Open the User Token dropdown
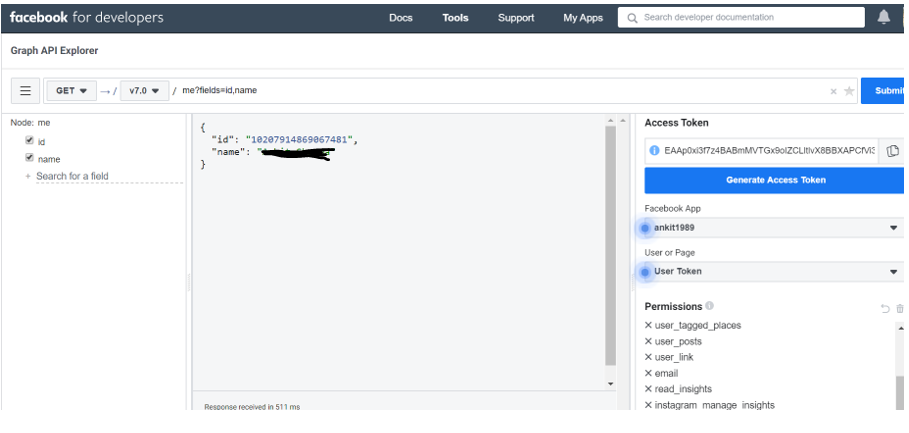909x433 pixels. 774,271
